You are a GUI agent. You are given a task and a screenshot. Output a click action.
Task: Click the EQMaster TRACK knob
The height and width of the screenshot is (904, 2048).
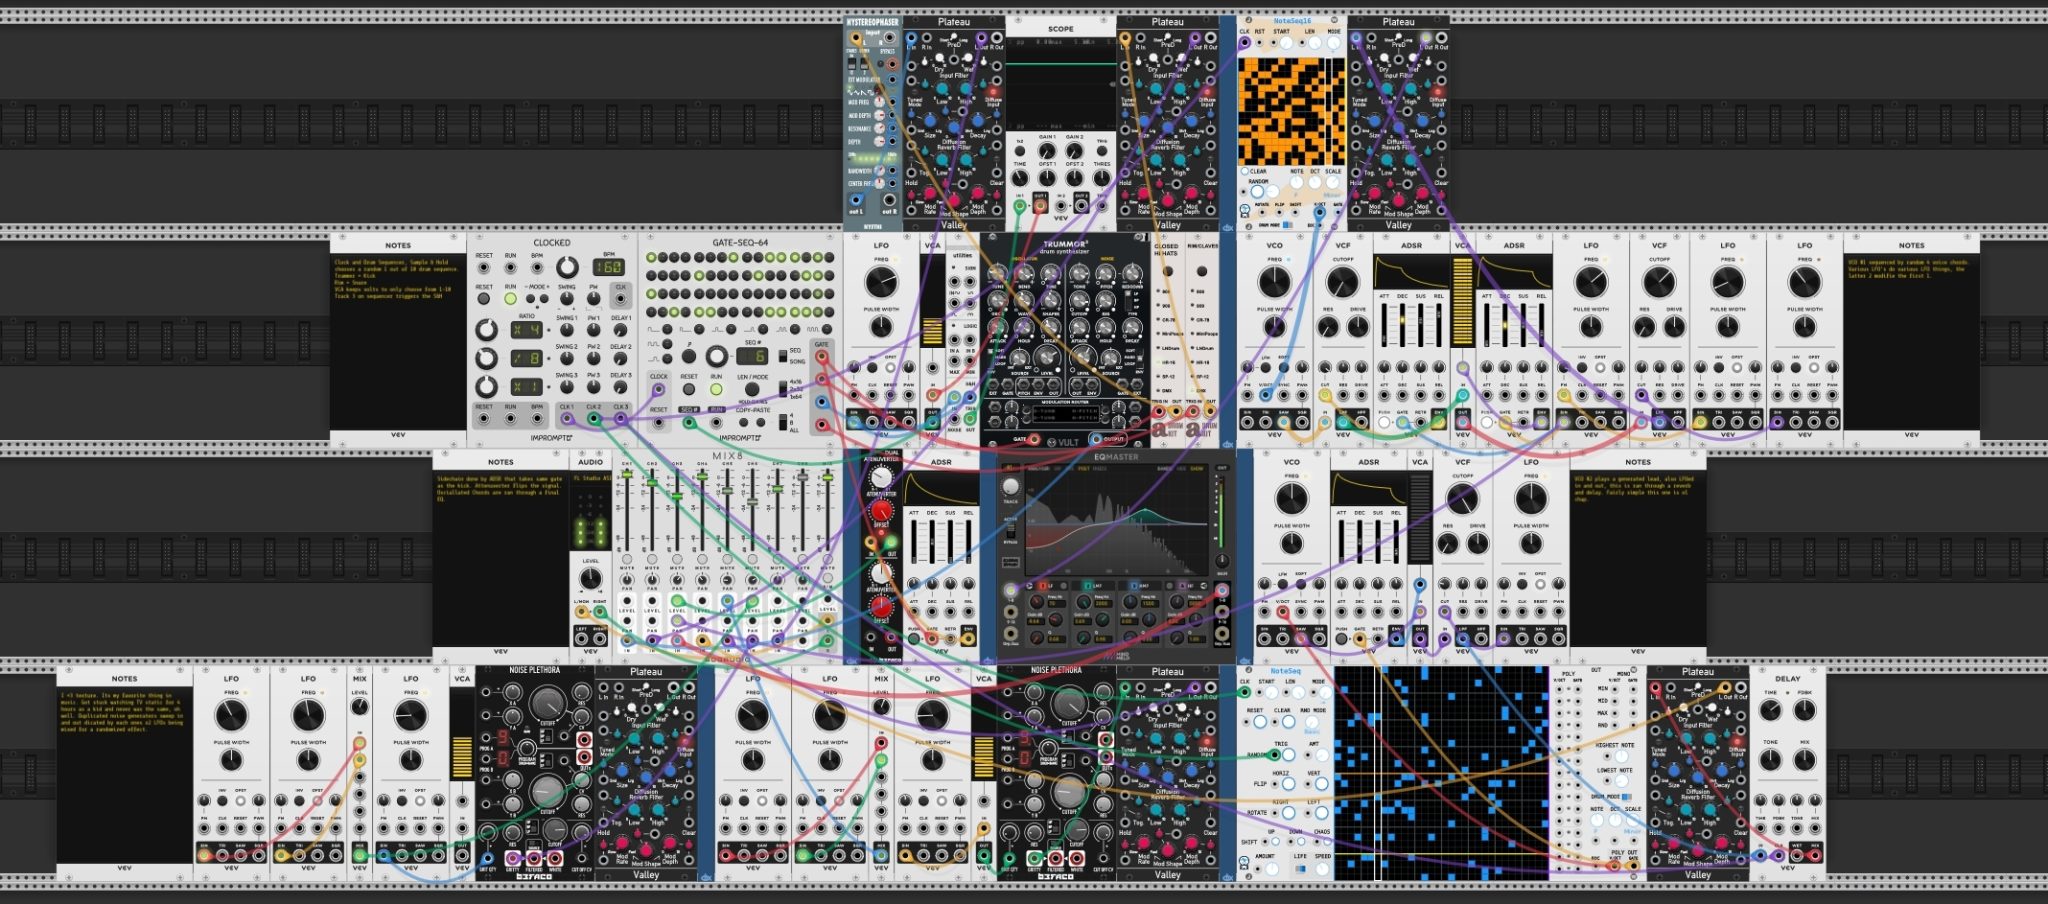point(1011,487)
